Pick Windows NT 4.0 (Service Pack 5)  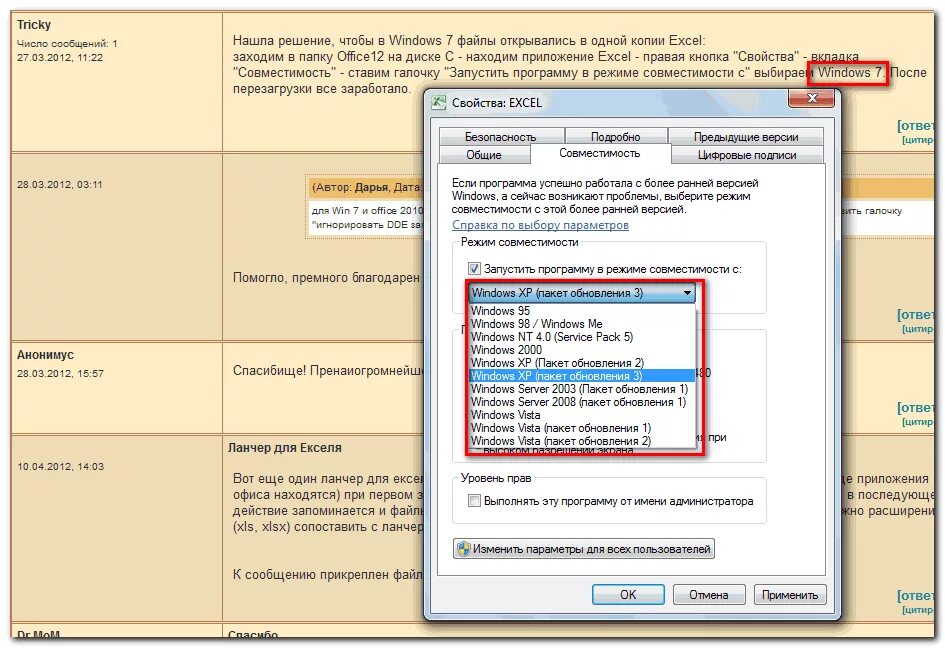pyautogui.click(x=582, y=337)
